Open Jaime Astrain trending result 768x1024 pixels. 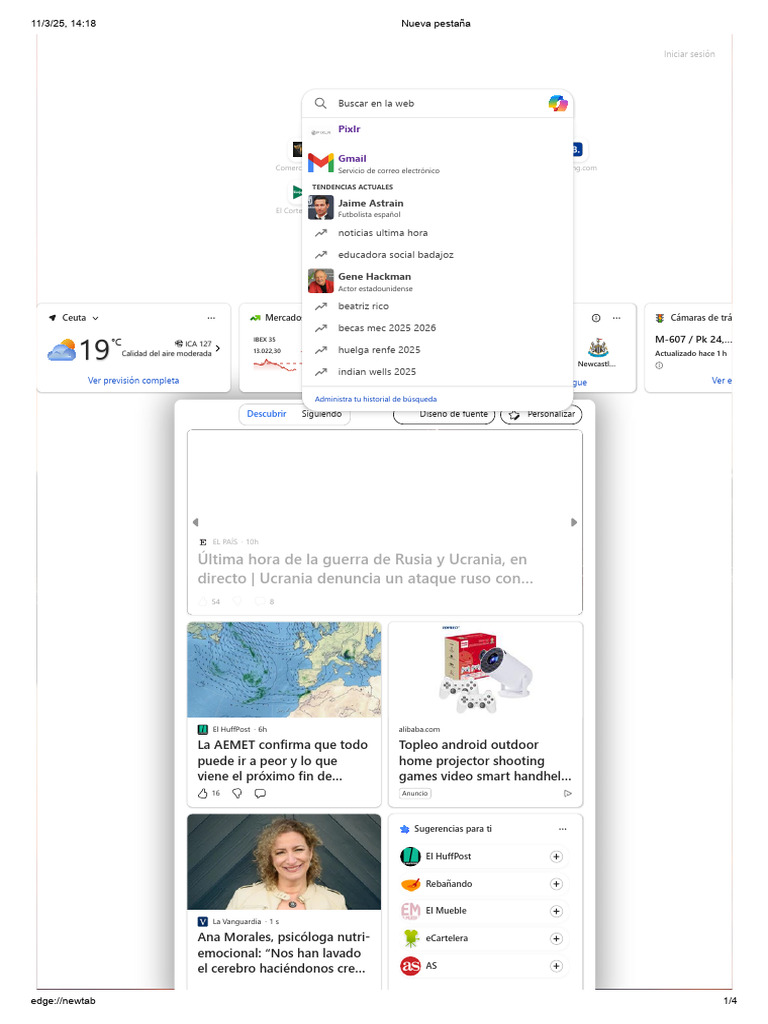[438, 208]
